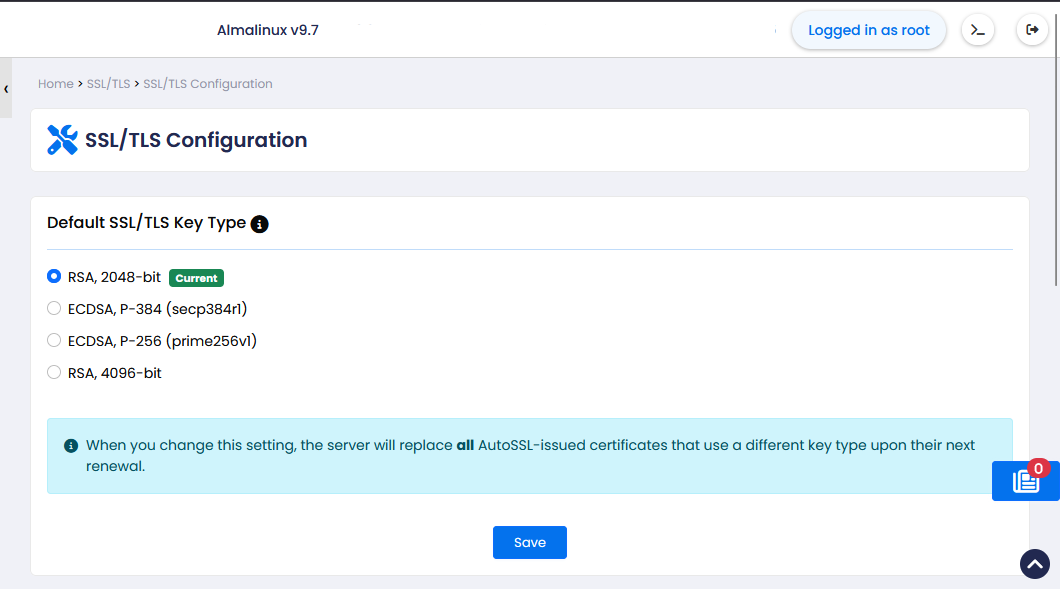
Task: Click the Logged in as root button
Action: [869, 30]
